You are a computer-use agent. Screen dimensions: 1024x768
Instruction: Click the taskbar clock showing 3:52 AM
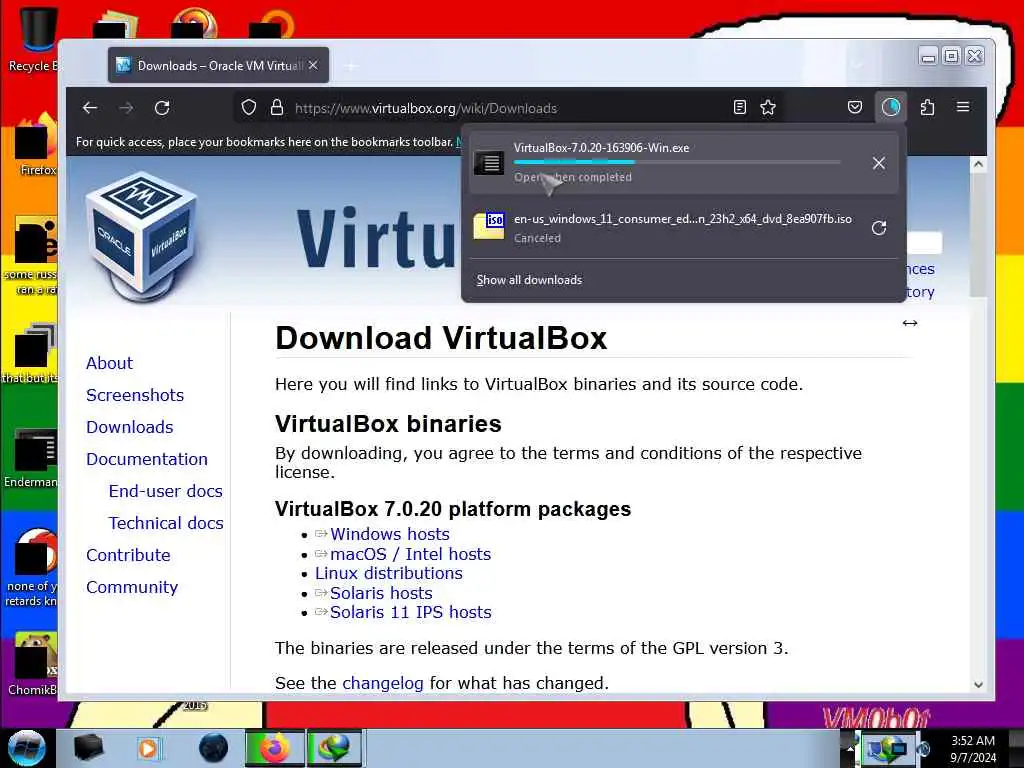973,749
